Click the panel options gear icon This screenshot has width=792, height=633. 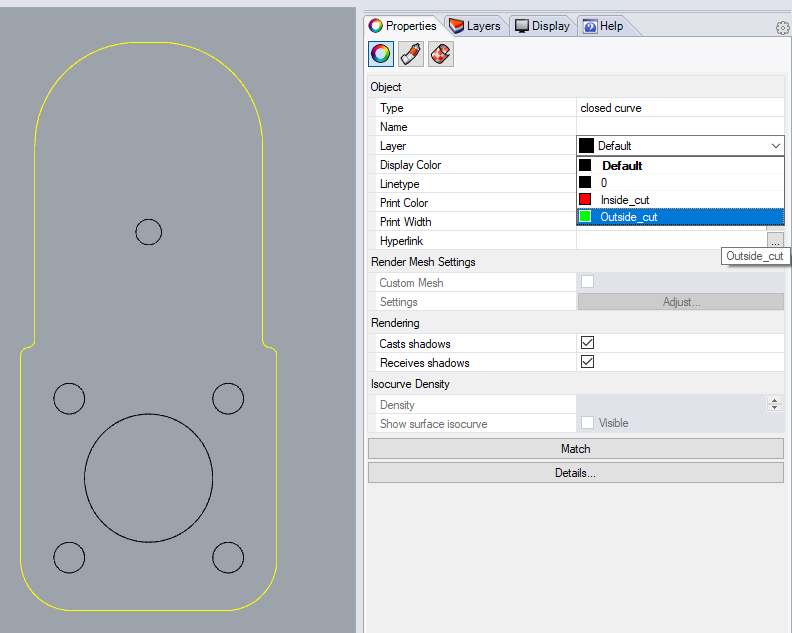(782, 28)
